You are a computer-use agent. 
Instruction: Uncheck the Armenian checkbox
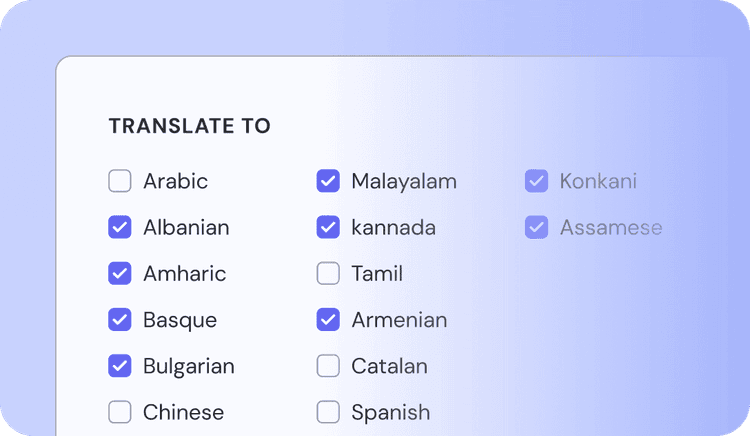pos(328,320)
